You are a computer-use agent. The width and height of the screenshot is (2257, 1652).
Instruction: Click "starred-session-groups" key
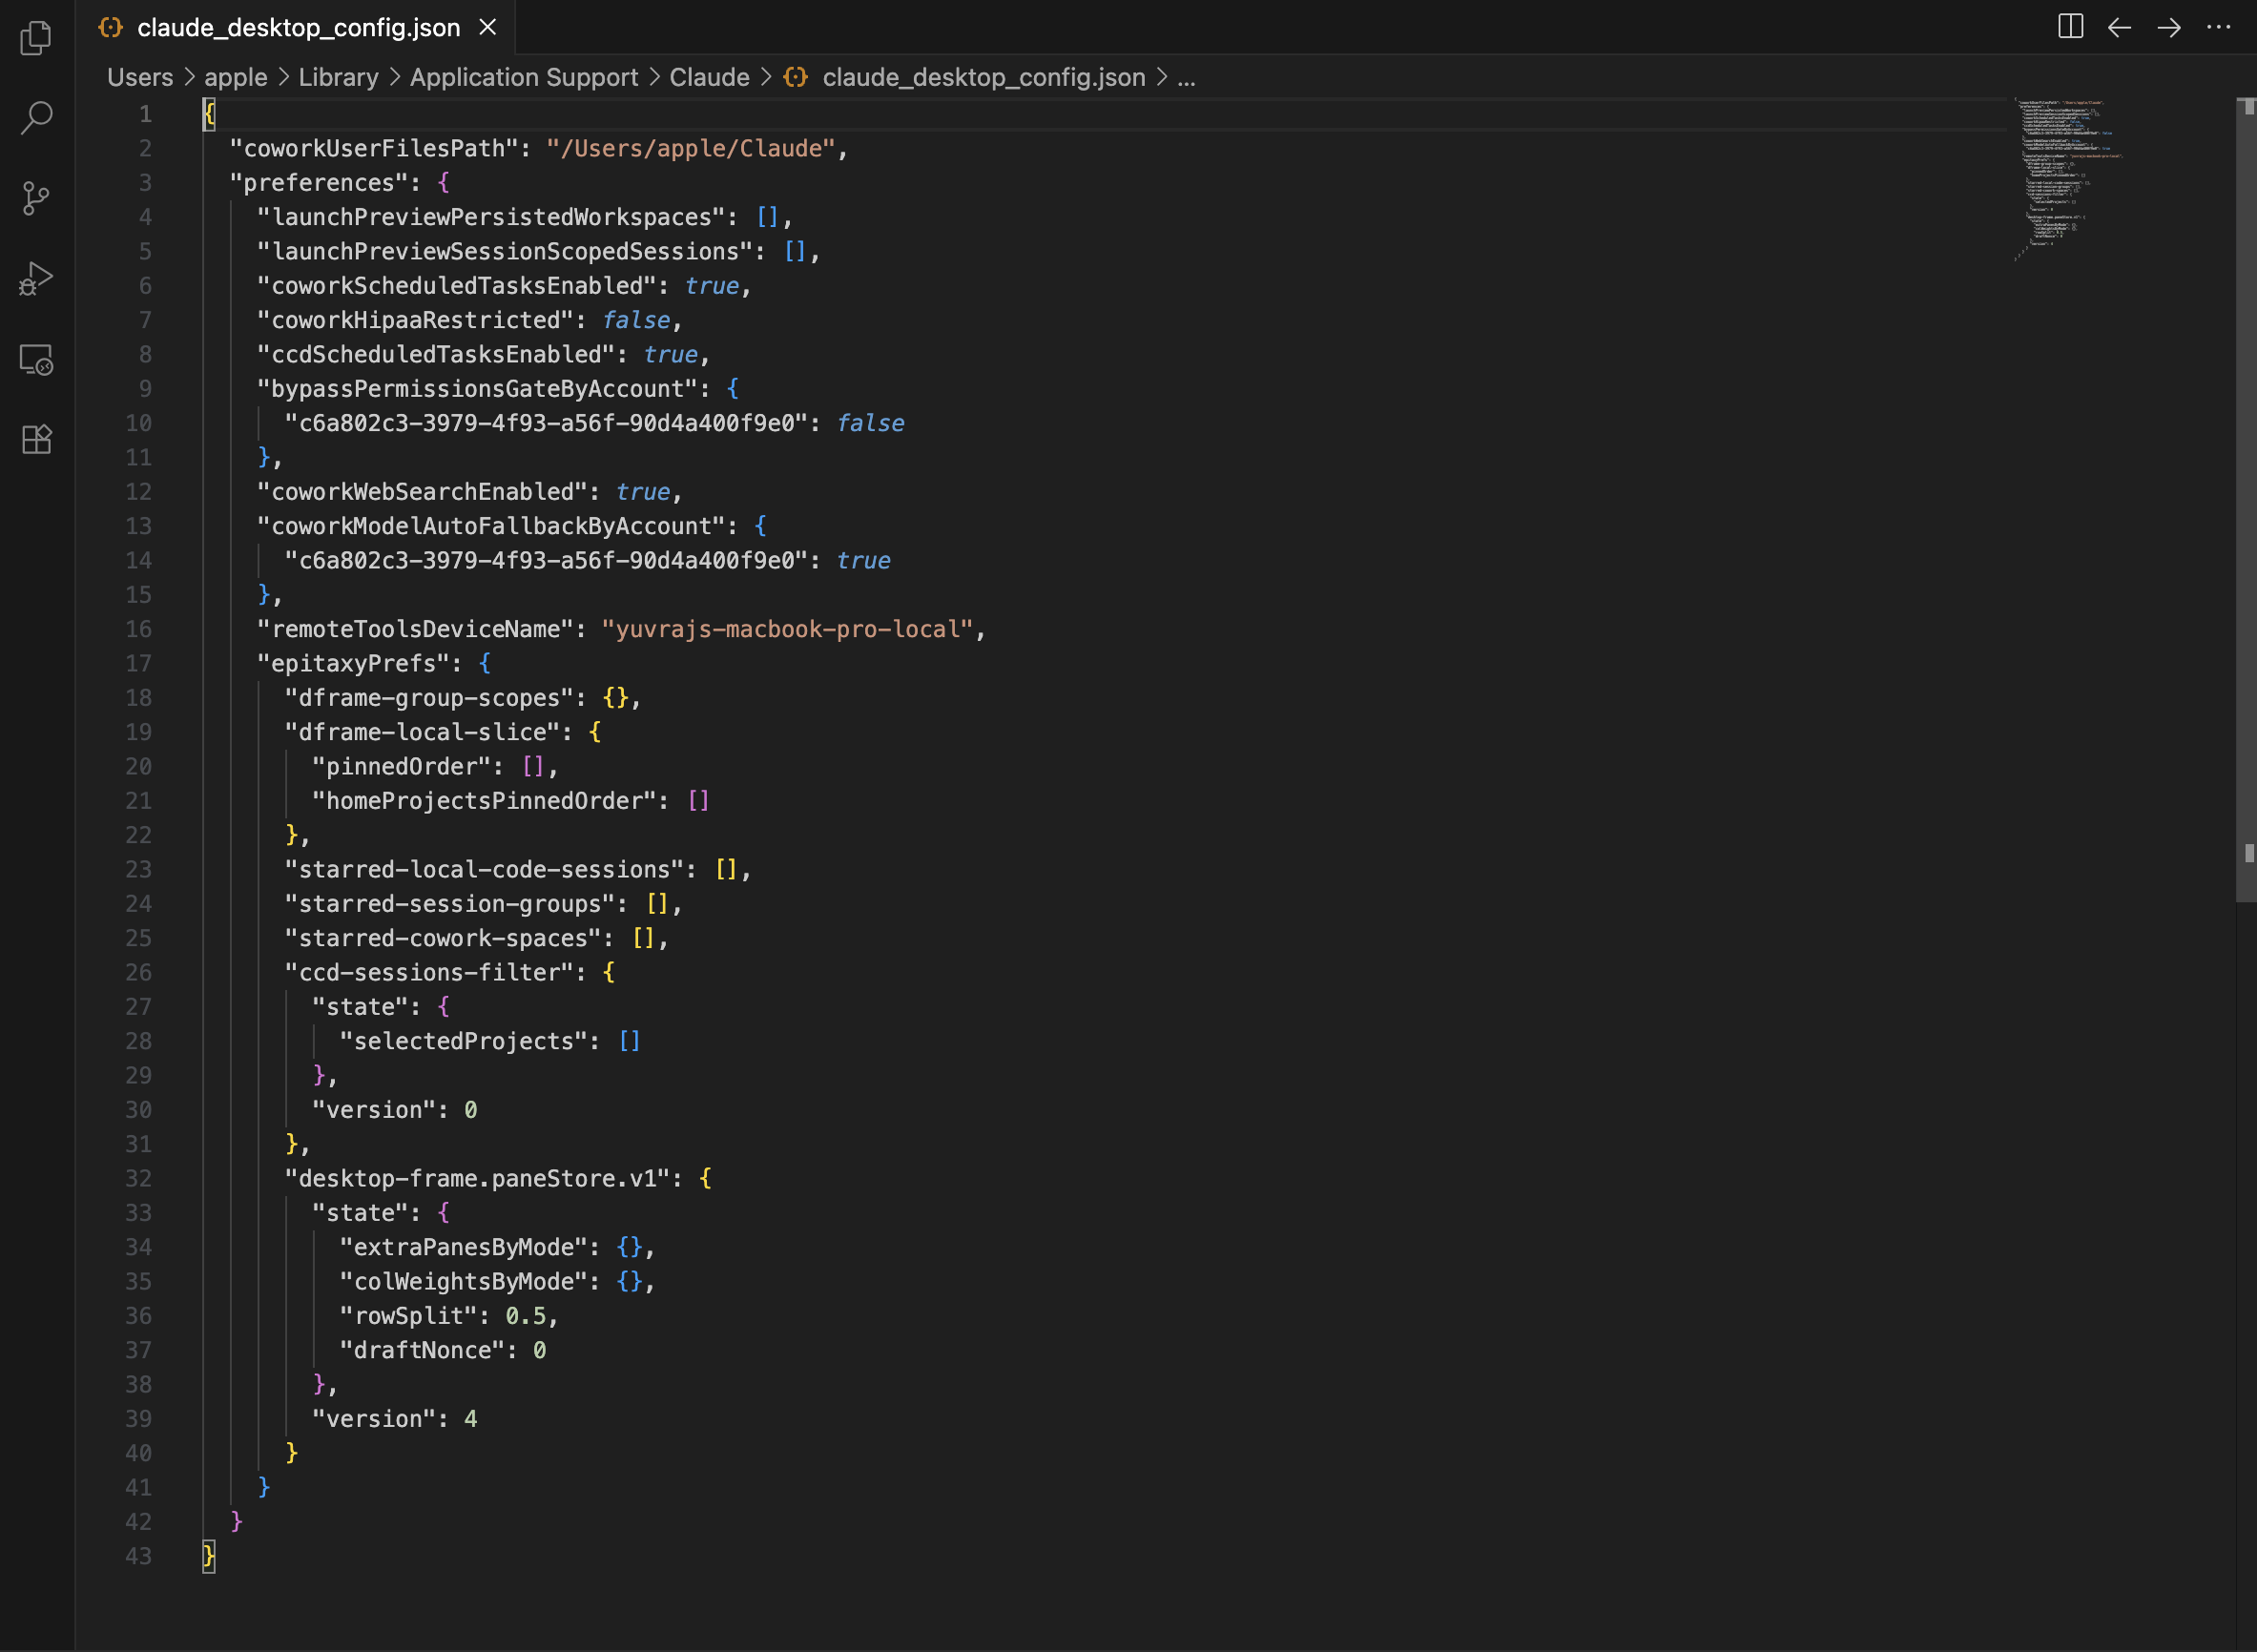tap(450, 904)
